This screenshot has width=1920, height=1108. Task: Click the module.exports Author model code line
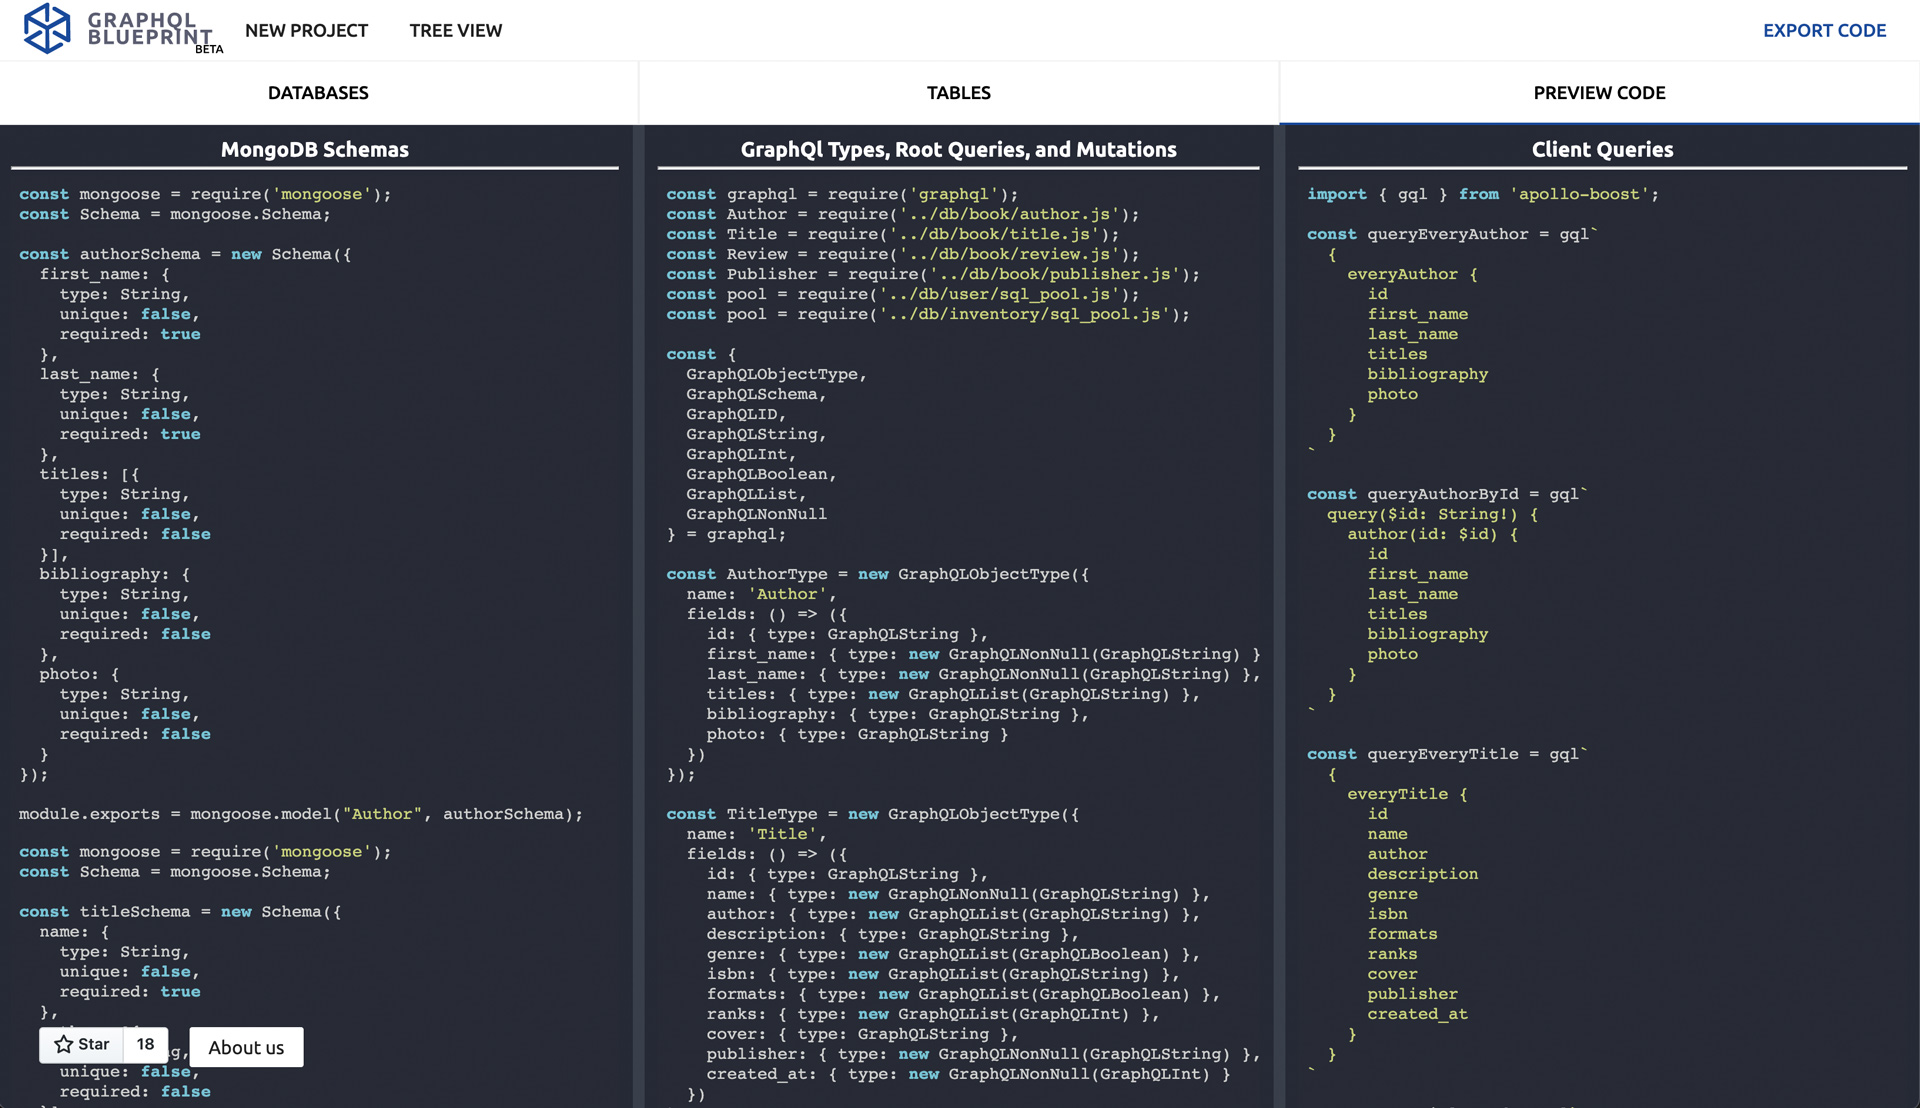[300, 814]
